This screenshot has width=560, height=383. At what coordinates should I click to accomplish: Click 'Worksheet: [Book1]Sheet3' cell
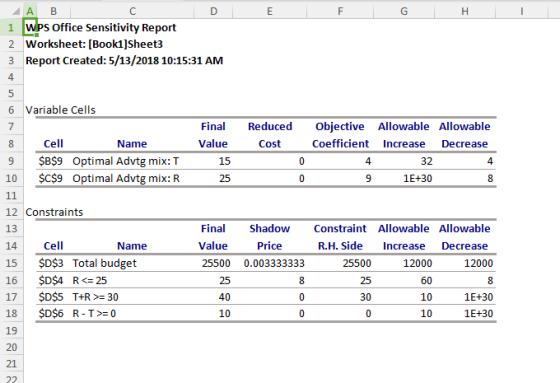pos(94,44)
